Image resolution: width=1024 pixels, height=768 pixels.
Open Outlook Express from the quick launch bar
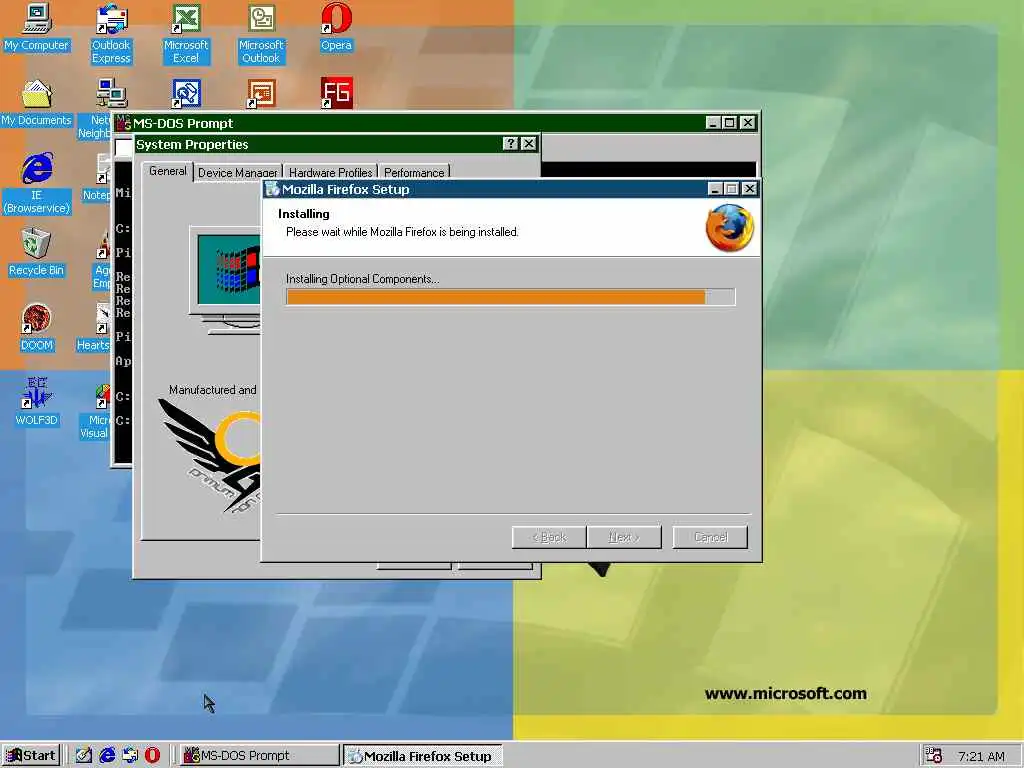click(x=130, y=756)
